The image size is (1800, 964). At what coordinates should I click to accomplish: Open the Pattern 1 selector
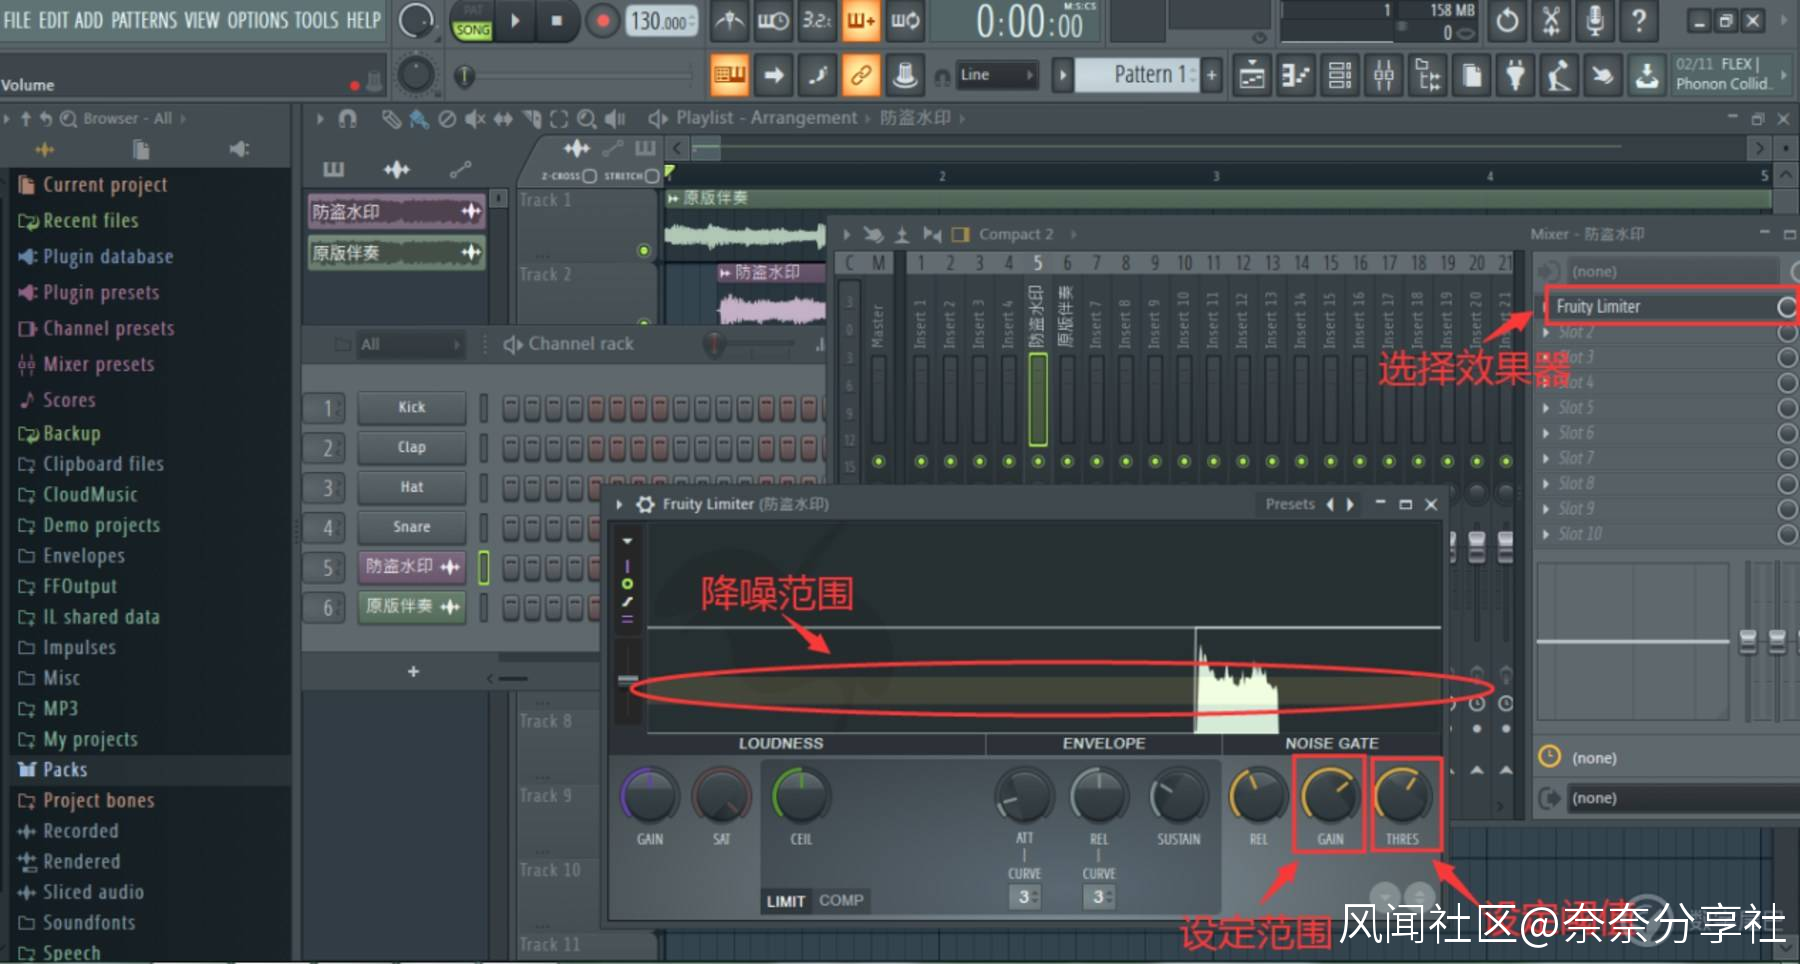(x=1137, y=75)
